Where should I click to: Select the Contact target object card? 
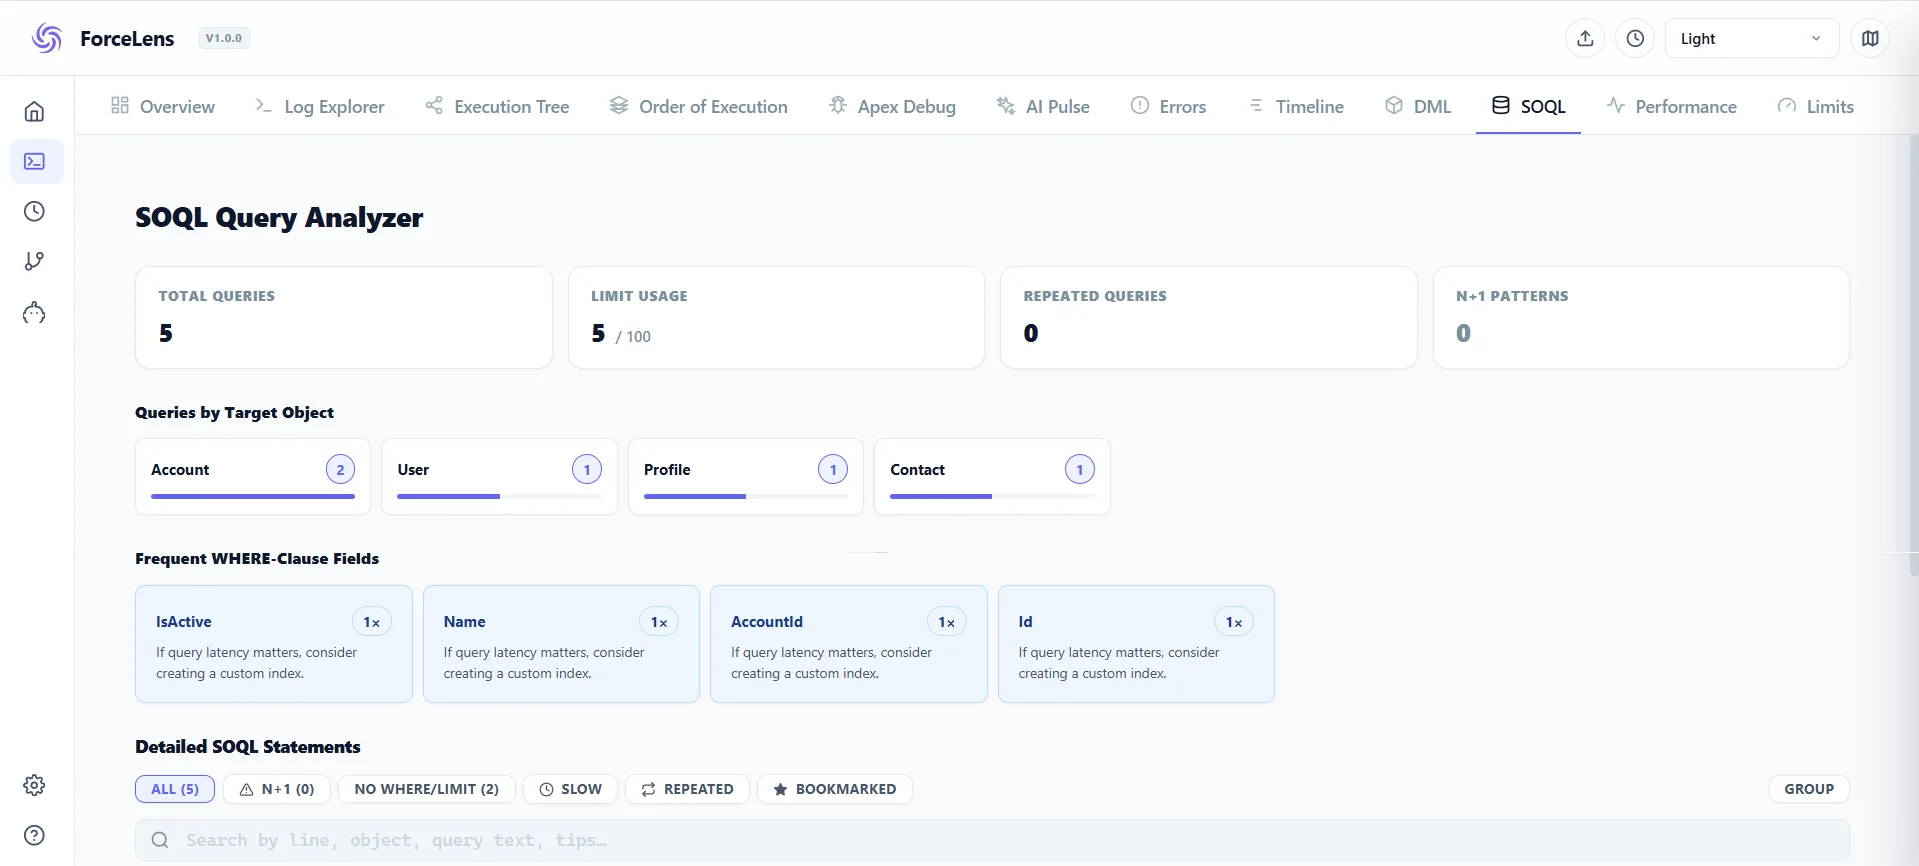pos(992,476)
